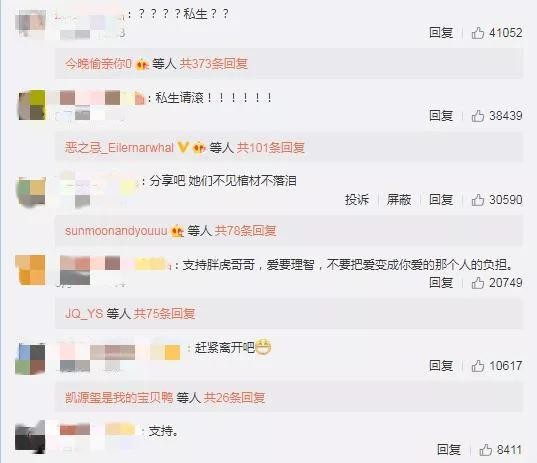Open the avatar of the 私生请滚 commenter
This screenshot has width=537, height=463.
32,105
